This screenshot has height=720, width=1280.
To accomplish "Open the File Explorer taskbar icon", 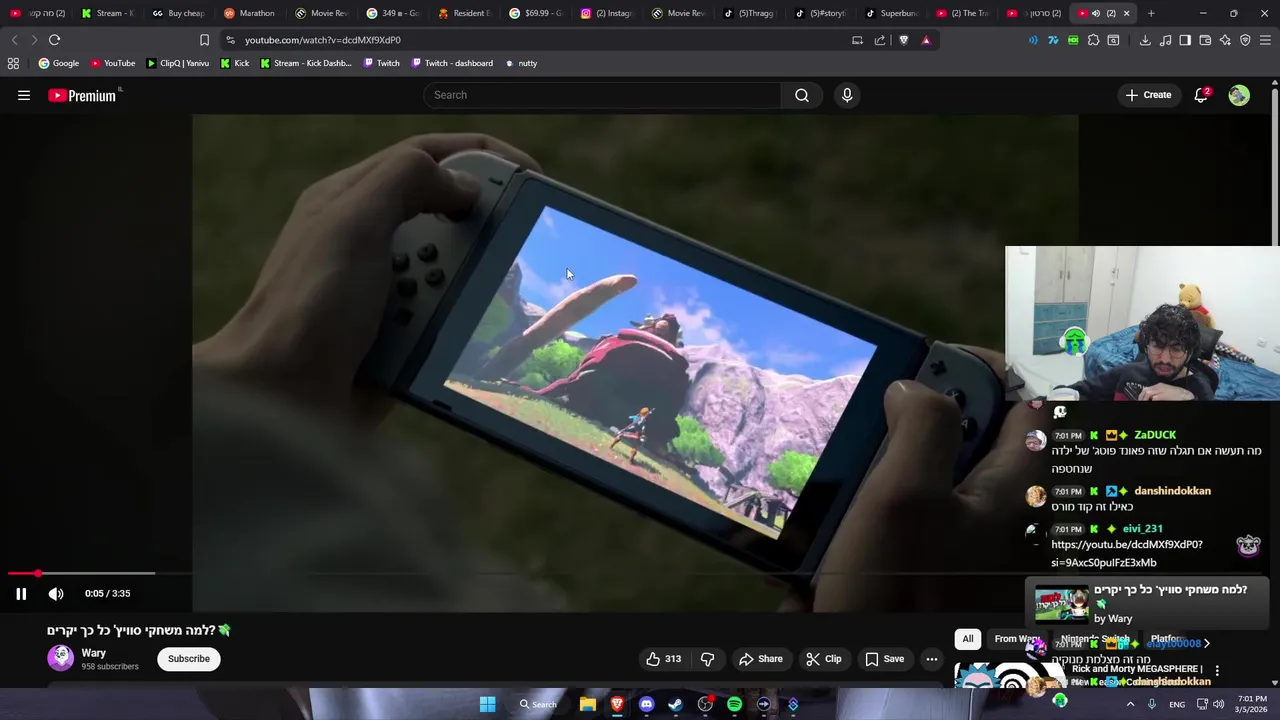I will tap(588, 704).
